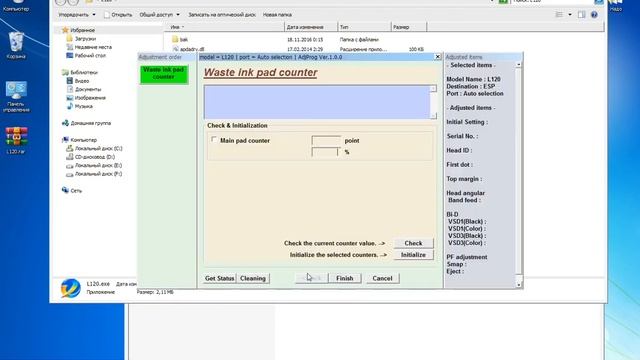Image resolution: width=640 pixels, height=360 pixels.
Task: Open Computer node in Explorer sidebar
Action: pos(83,140)
